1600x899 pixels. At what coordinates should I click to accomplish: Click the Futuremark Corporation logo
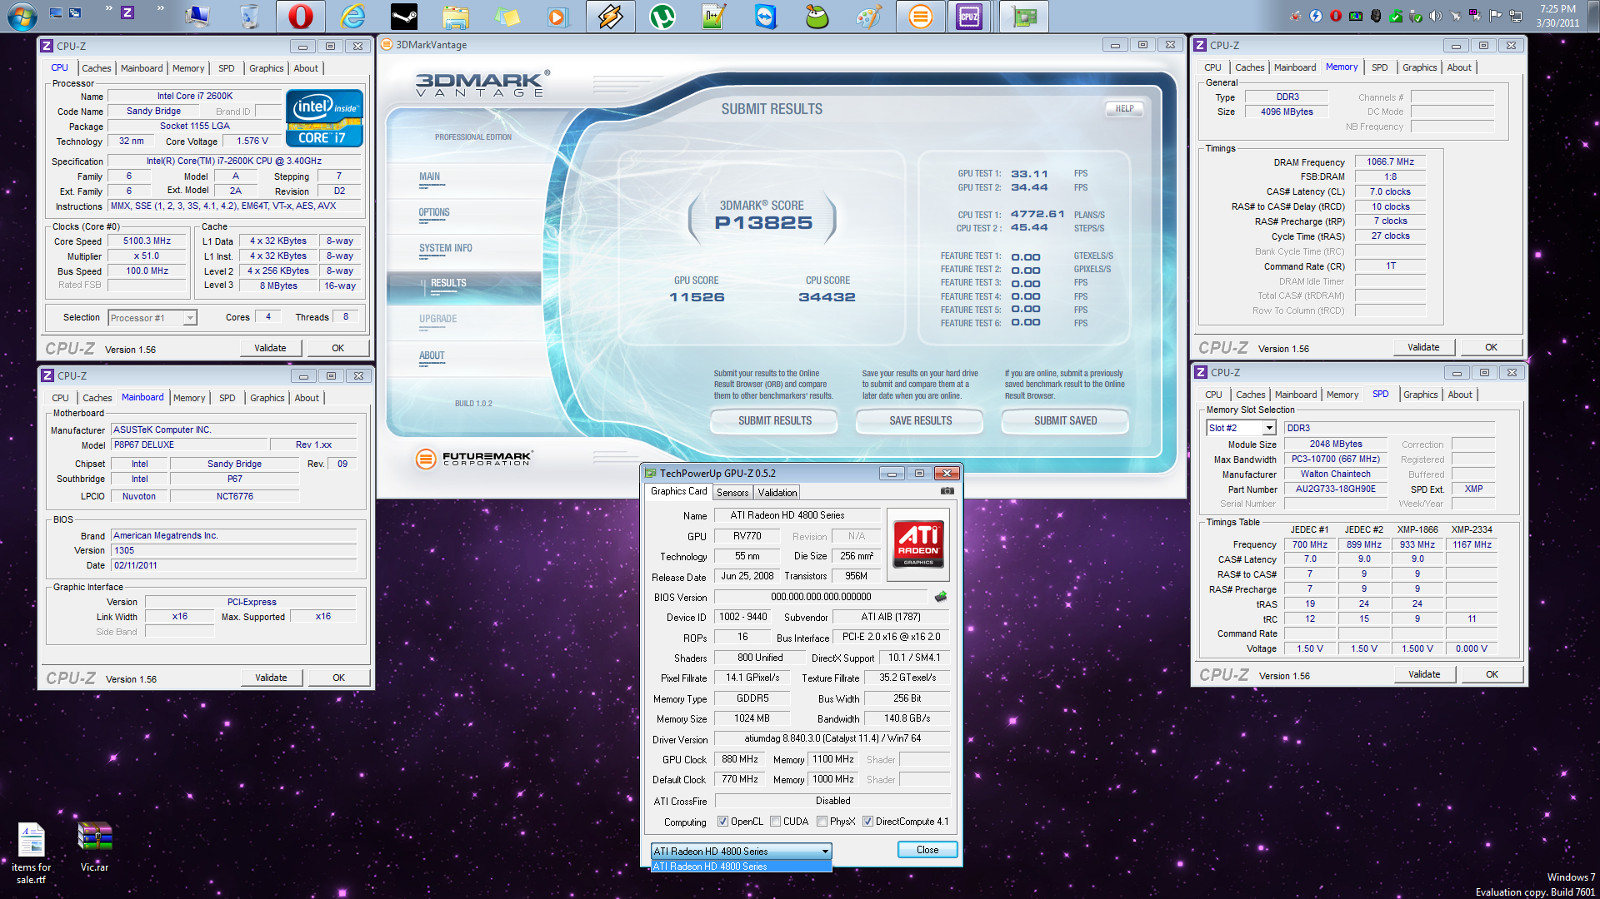[474, 458]
